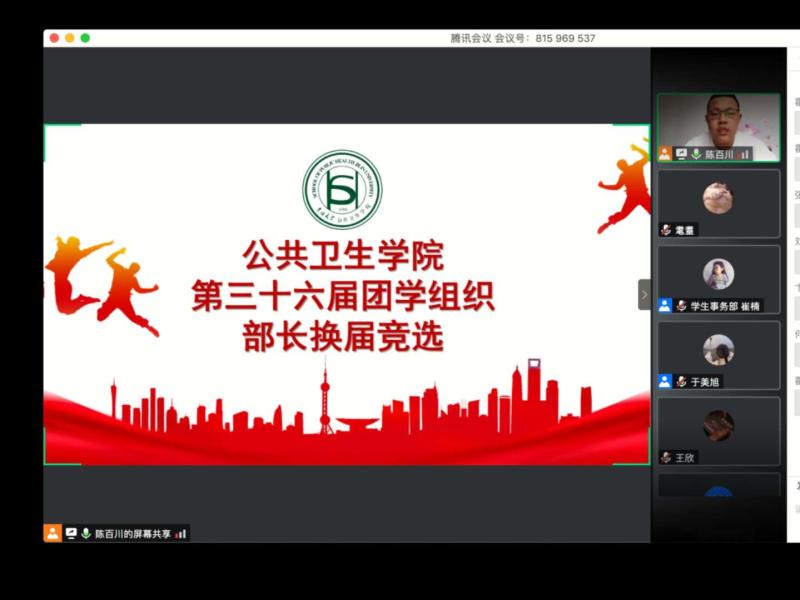The image size is (800, 600).
Task: Click the screen-share icon in the bottom sharing bar
Action: click(71, 534)
